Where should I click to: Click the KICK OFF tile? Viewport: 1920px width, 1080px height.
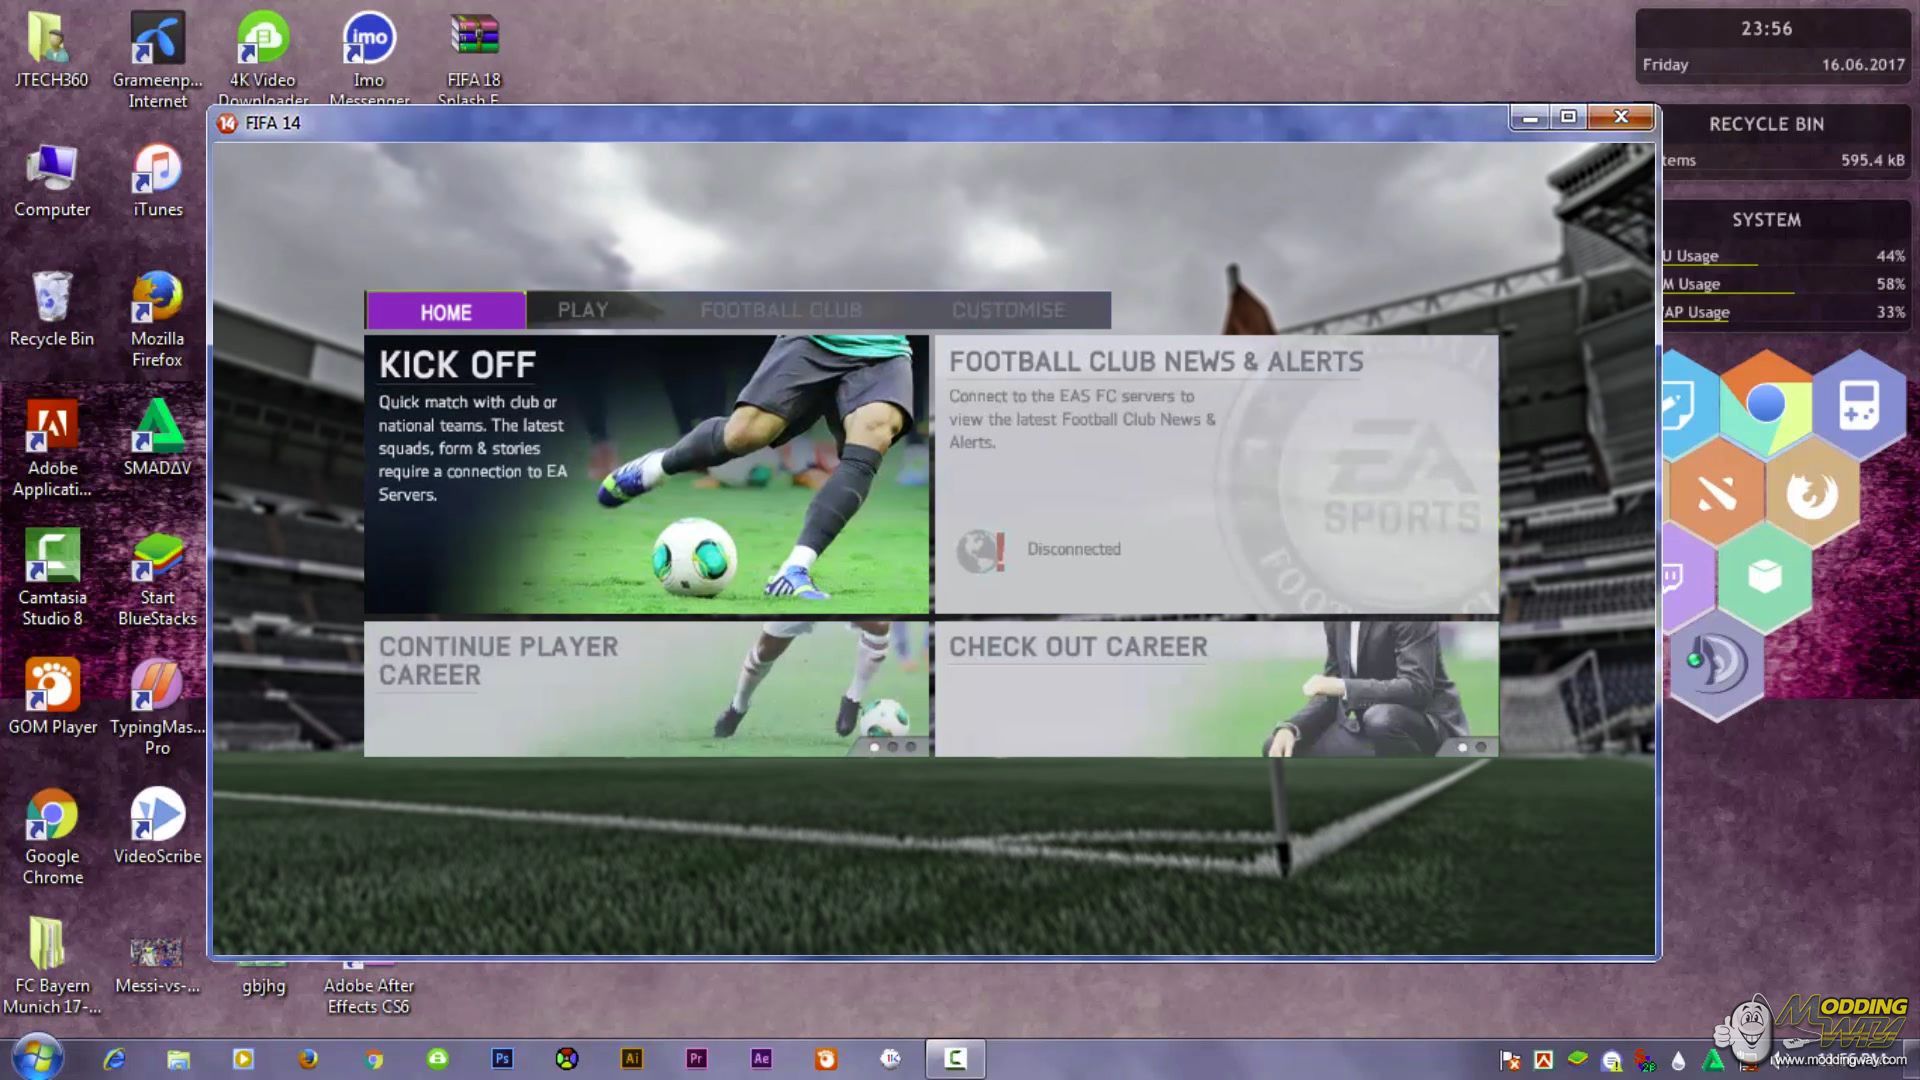[646, 474]
